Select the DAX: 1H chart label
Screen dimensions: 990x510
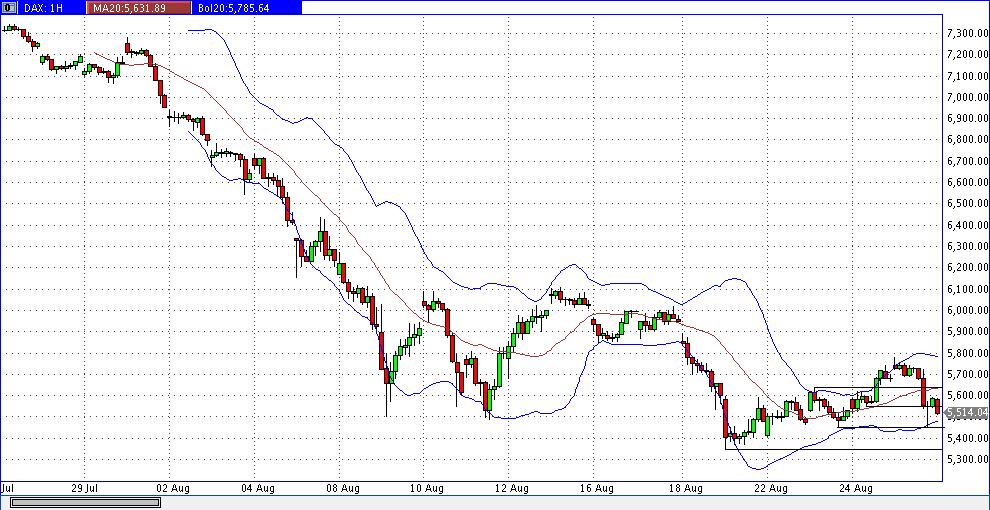[44, 8]
